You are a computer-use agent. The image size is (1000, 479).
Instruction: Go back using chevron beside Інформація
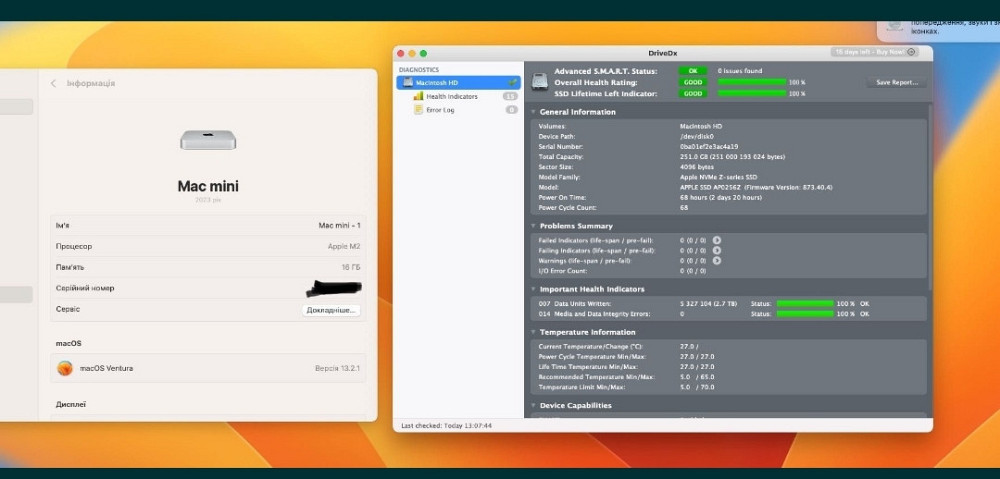point(54,84)
